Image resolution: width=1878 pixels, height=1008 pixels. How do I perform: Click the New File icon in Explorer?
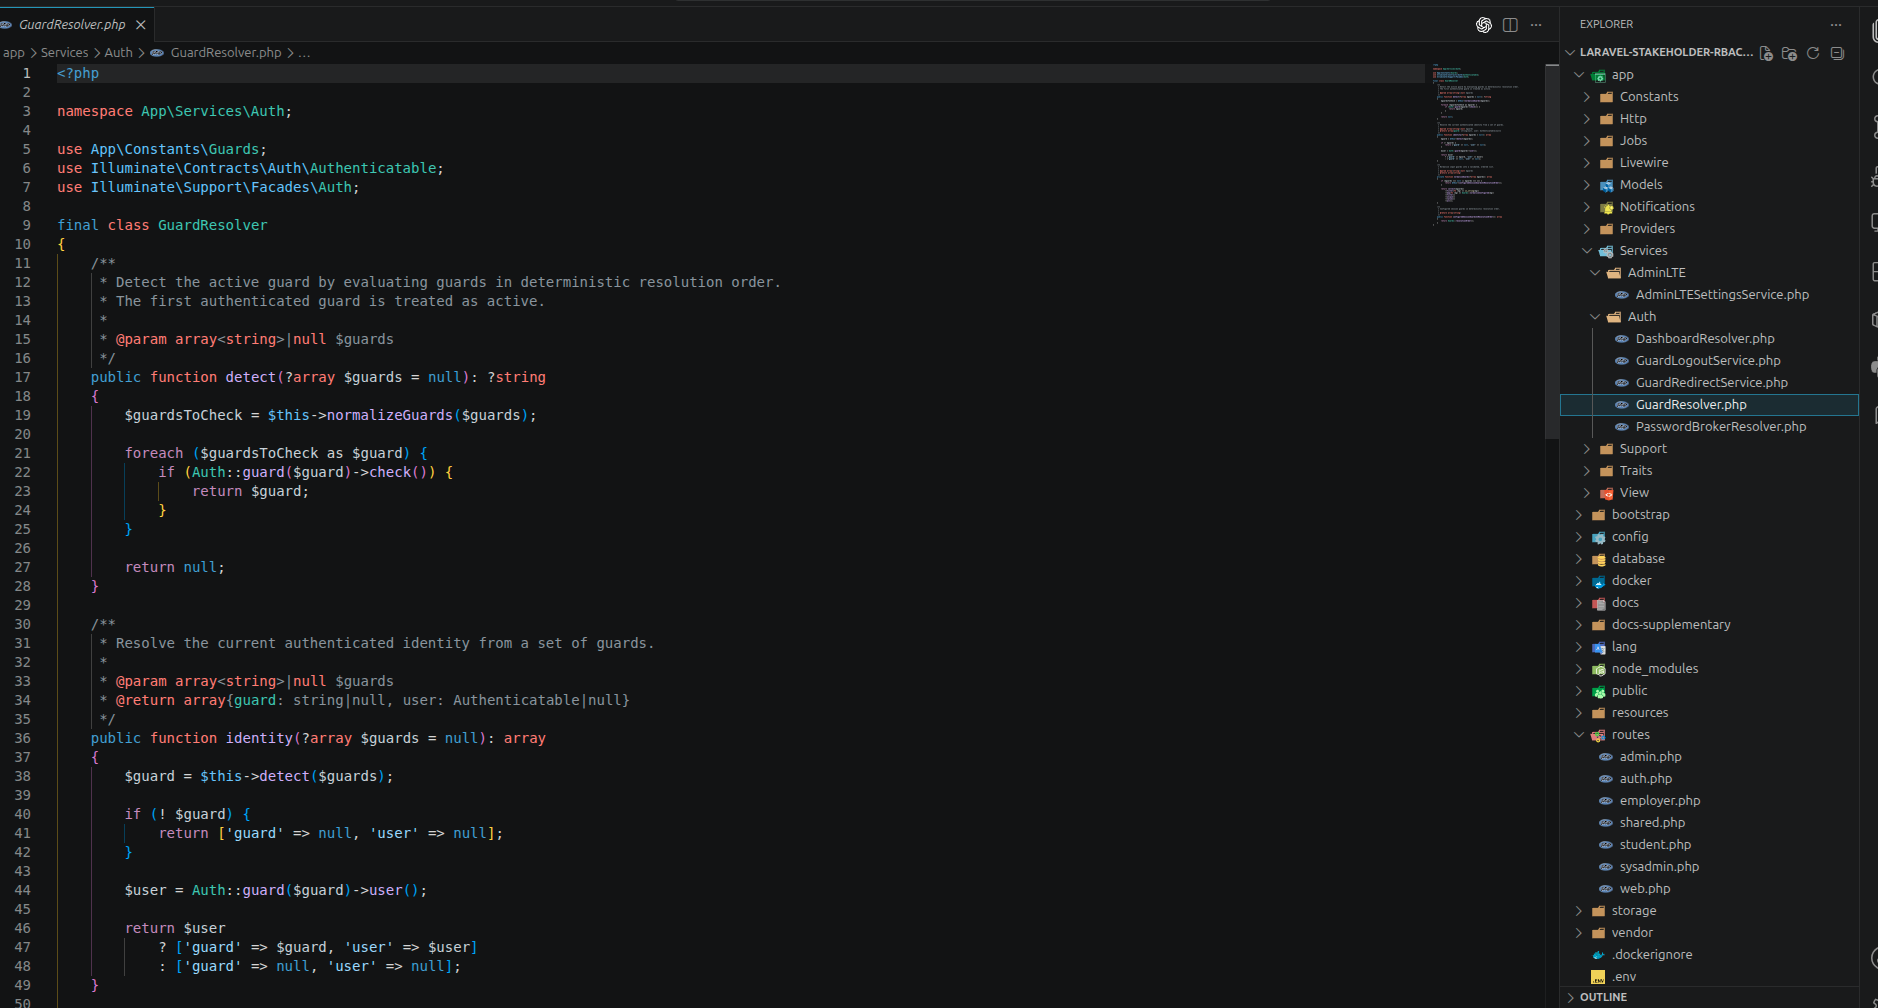coord(1766,53)
